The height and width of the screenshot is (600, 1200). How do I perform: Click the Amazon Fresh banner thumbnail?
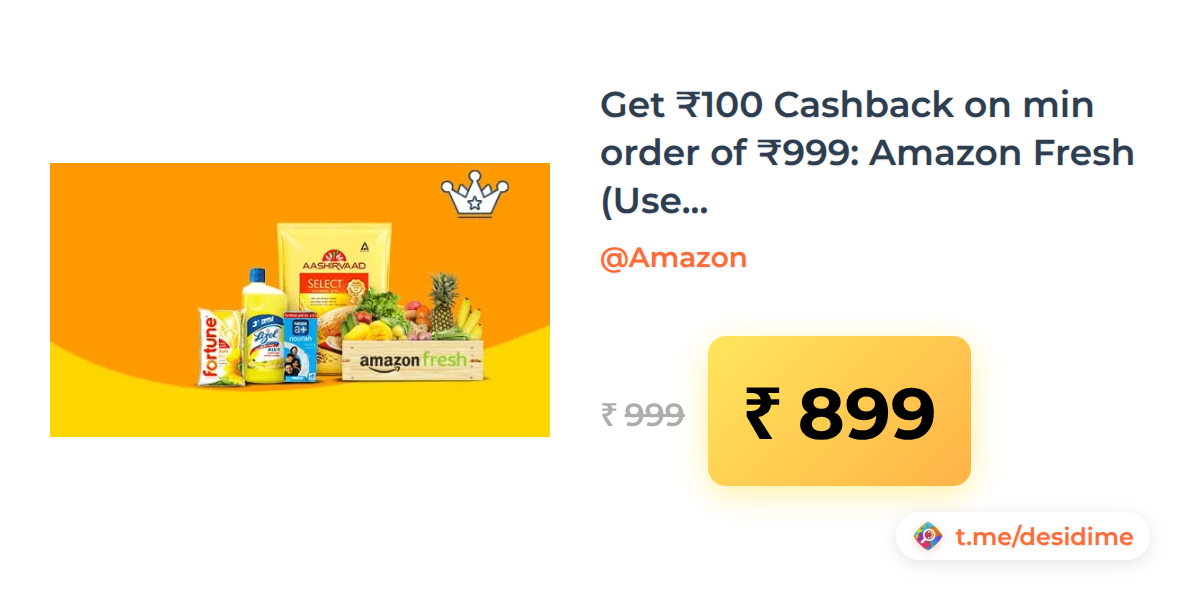[x=300, y=300]
